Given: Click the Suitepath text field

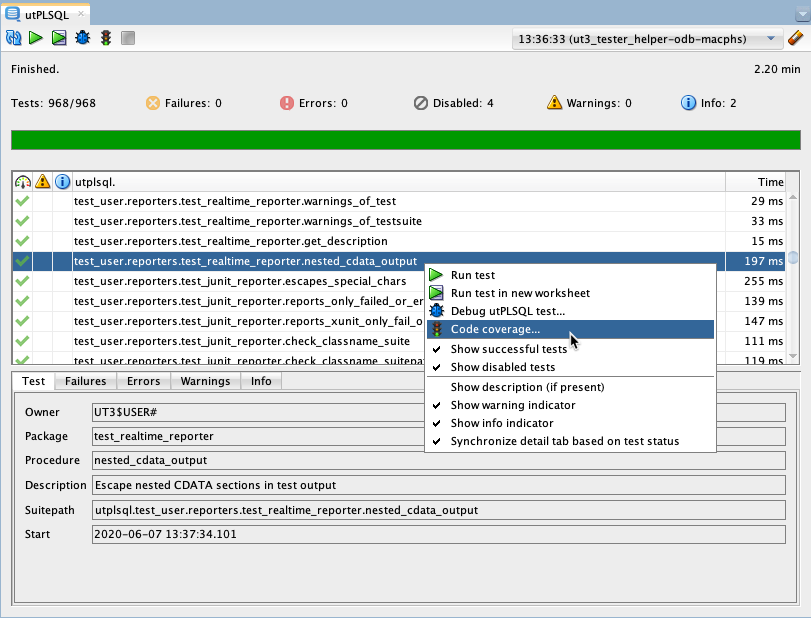Looking at the screenshot, I should [x=437, y=510].
